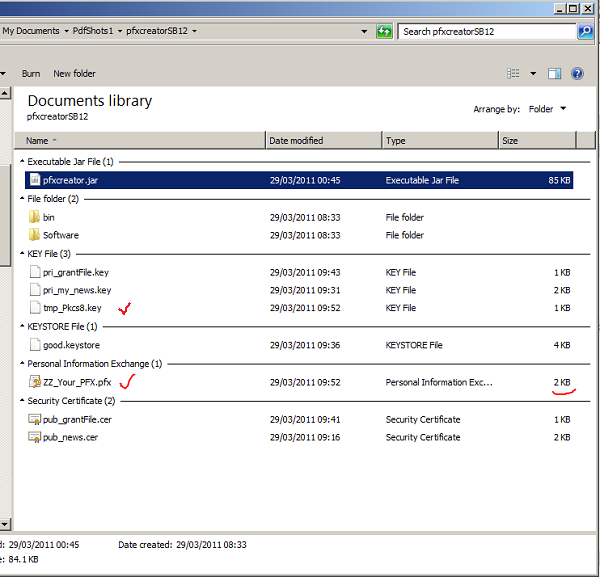Select the ZZ_Your_PFX.pfx certificate icon
The image size is (600, 577).
34,381
